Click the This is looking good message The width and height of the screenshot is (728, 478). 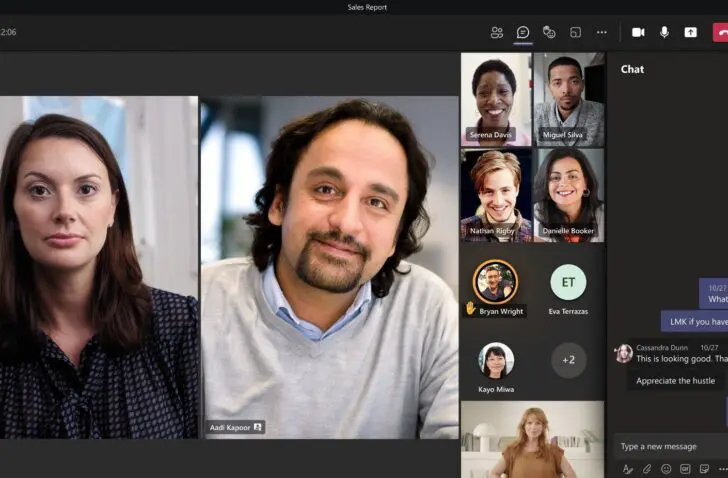(682, 359)
